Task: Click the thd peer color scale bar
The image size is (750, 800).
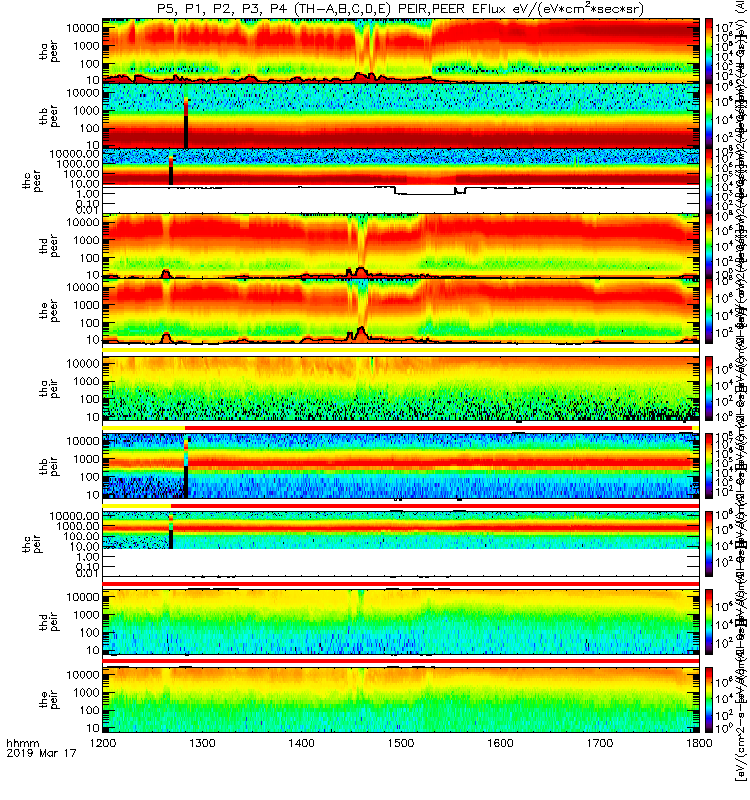Action: [x=709, y=245]
